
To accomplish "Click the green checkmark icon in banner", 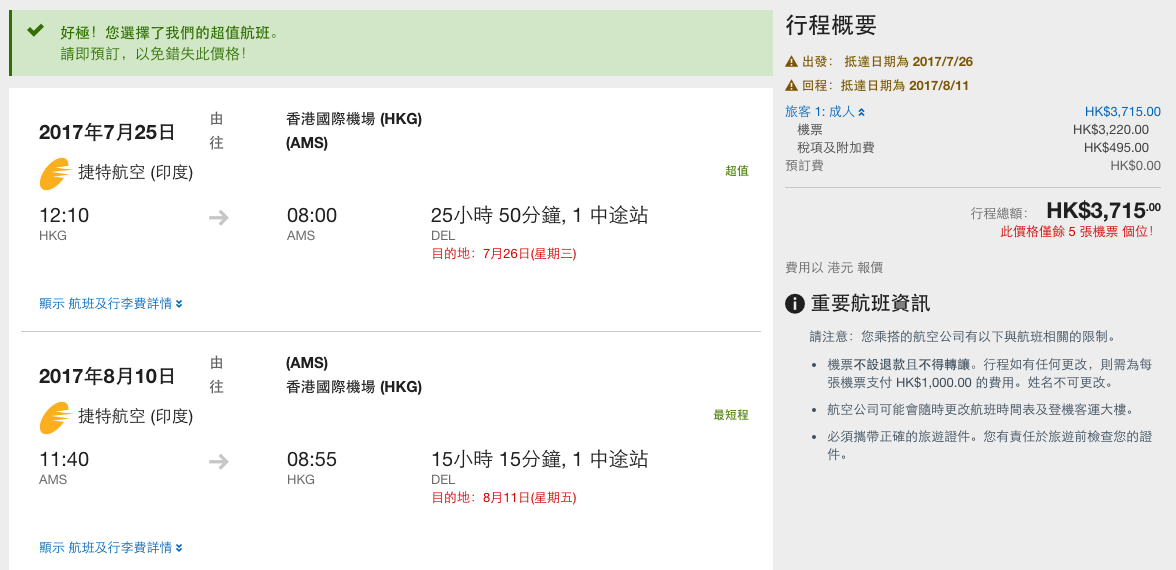I will click(35, 31).
